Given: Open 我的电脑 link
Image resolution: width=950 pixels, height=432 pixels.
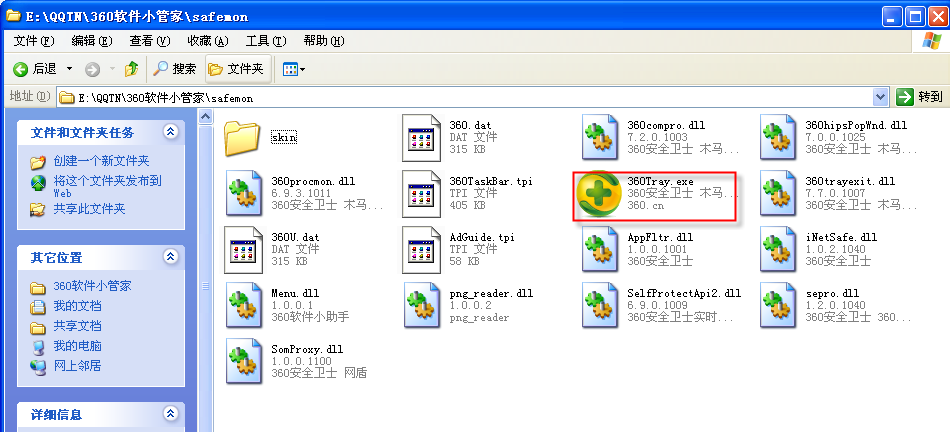Looking at the screenshot, I should click(x=77, y=346).
